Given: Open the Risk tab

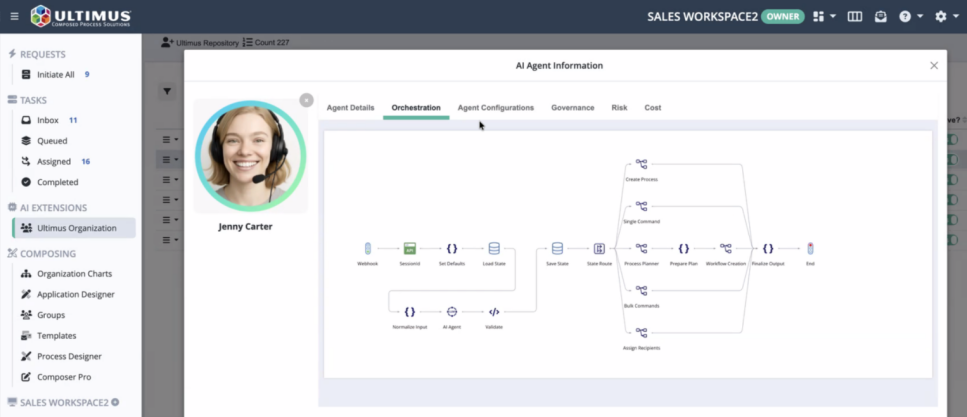Looking at the screenshot, I should click(x=619, y=107).
